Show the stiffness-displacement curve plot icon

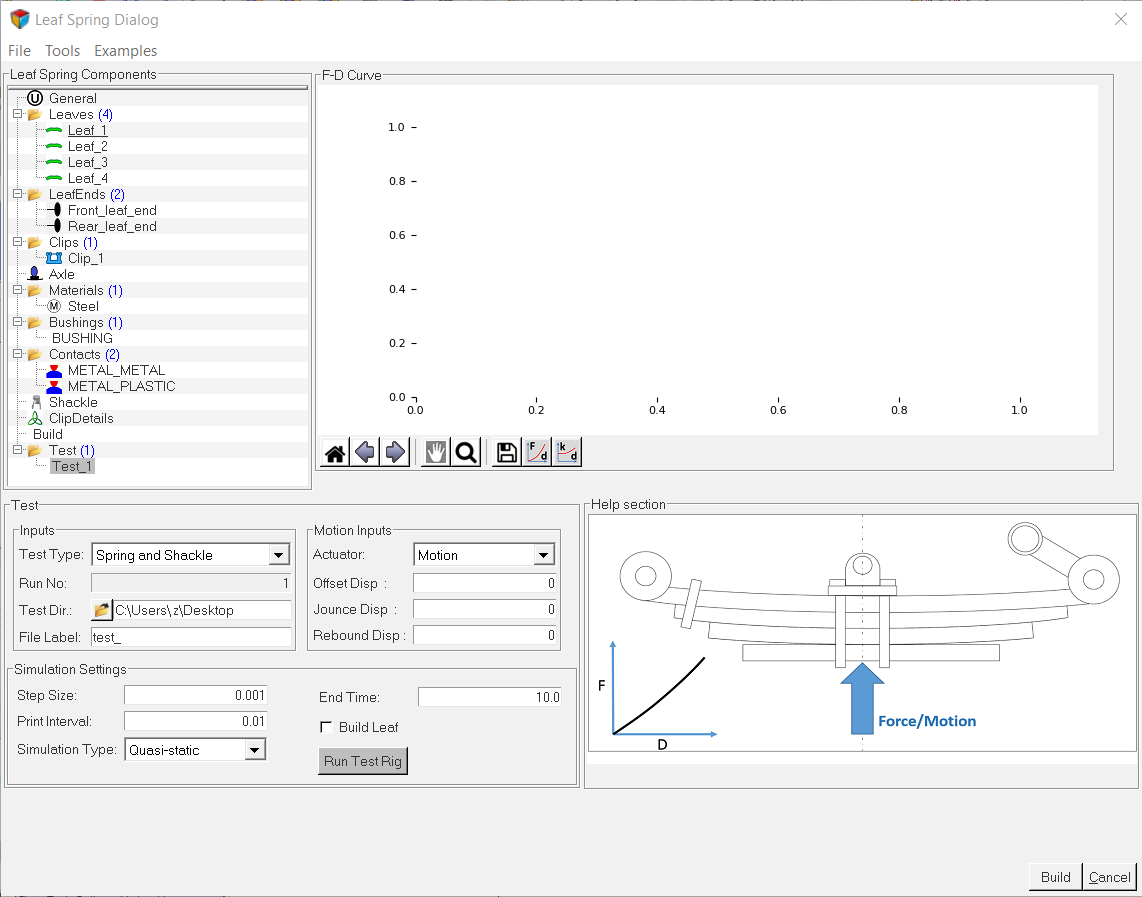pyautogui.click(x=567, y=453)
